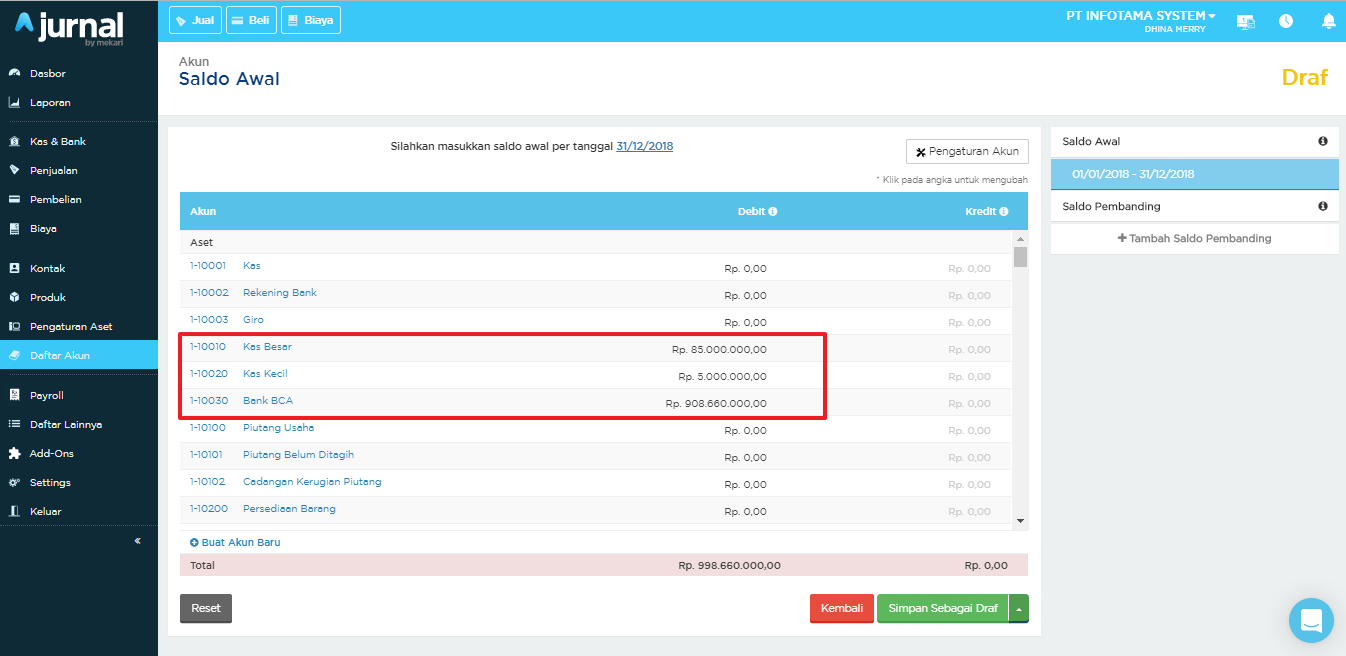Open Simpan Sebagai Draf dropdown arrow
The image size is (1346, 656).
point(1018,608)
